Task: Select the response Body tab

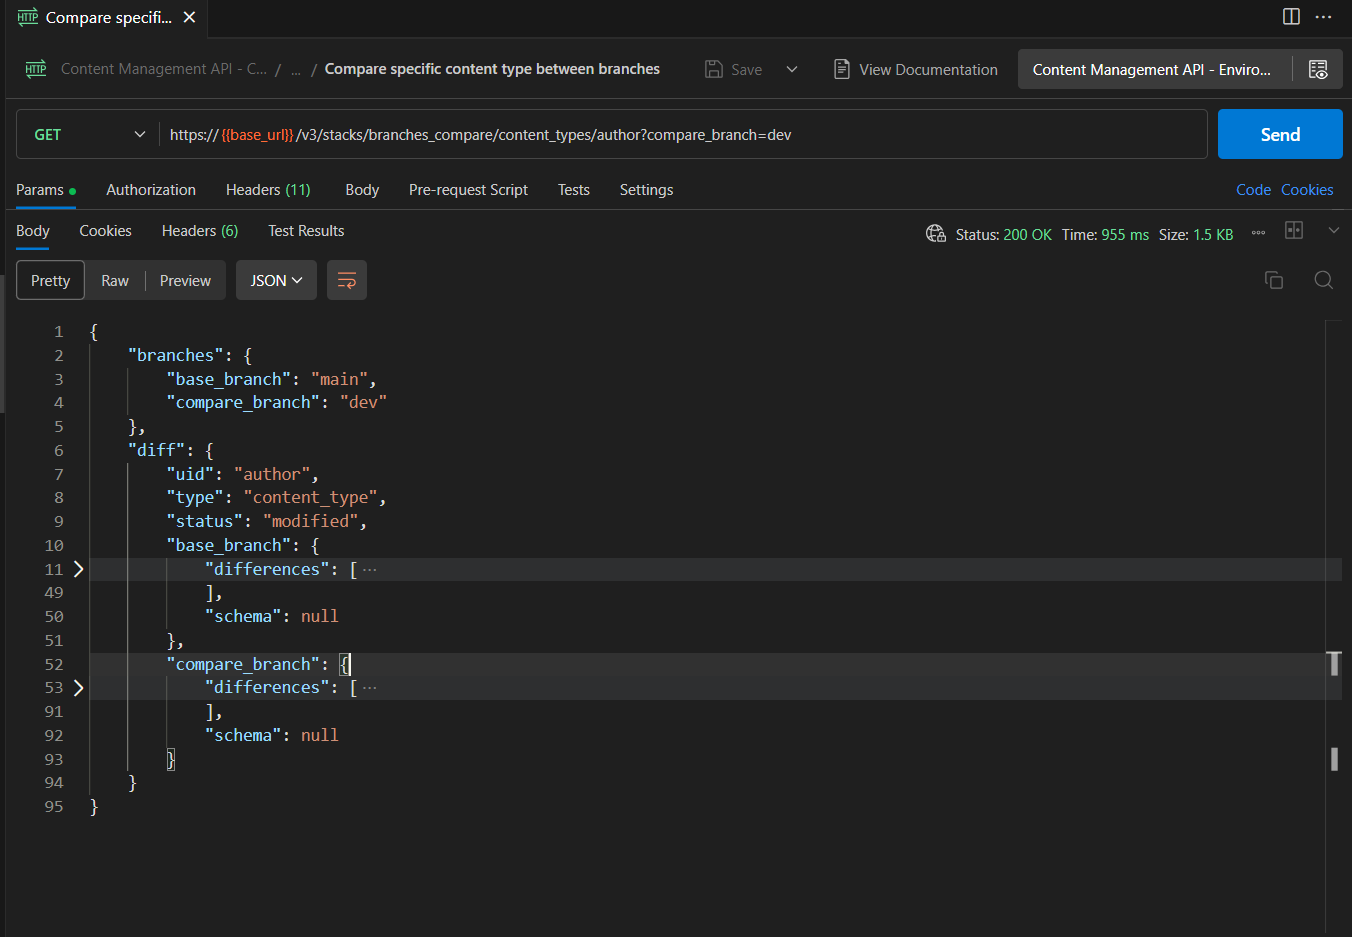Action: (33, 231)
